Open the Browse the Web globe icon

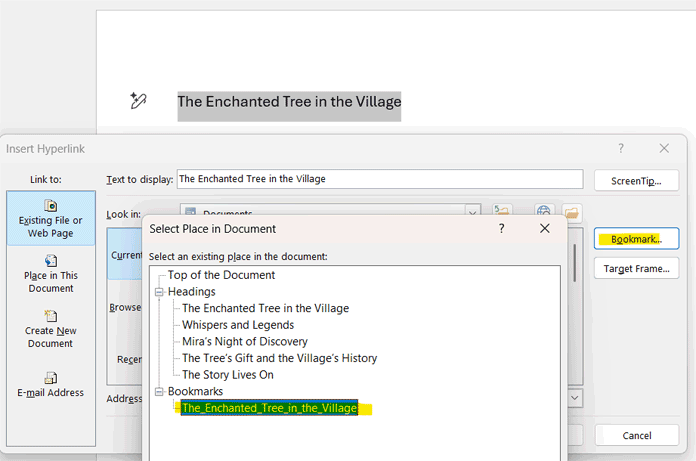point(543,211)
